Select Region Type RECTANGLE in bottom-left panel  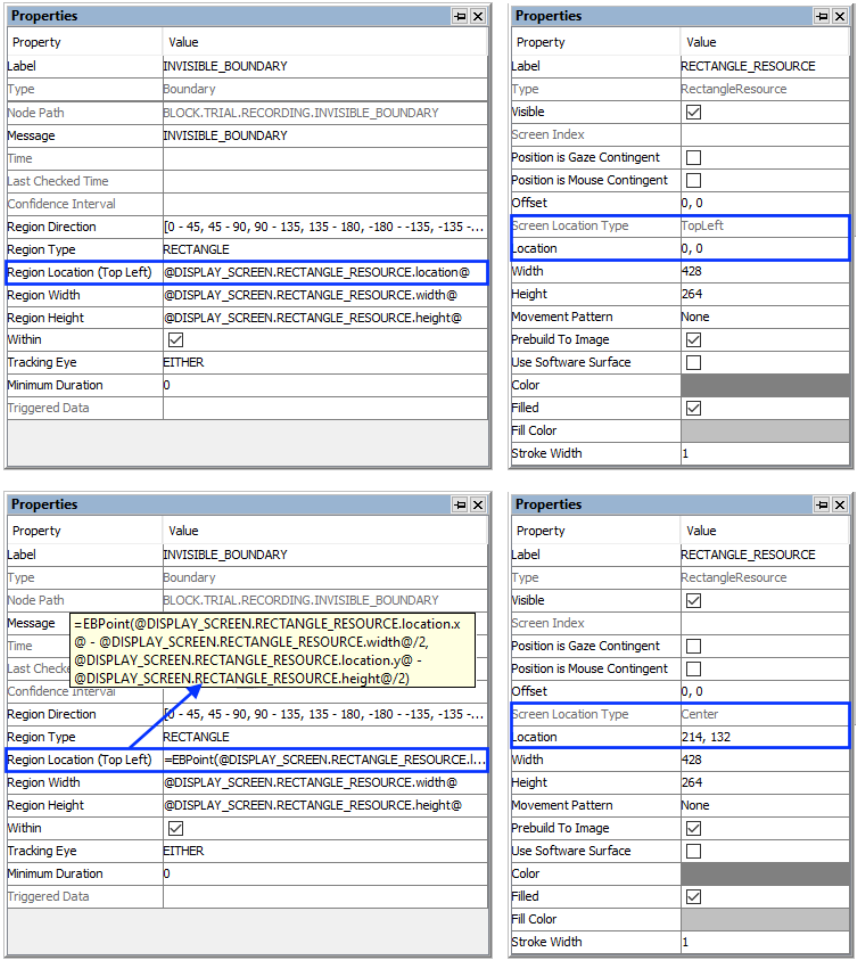tap(325, 737)
